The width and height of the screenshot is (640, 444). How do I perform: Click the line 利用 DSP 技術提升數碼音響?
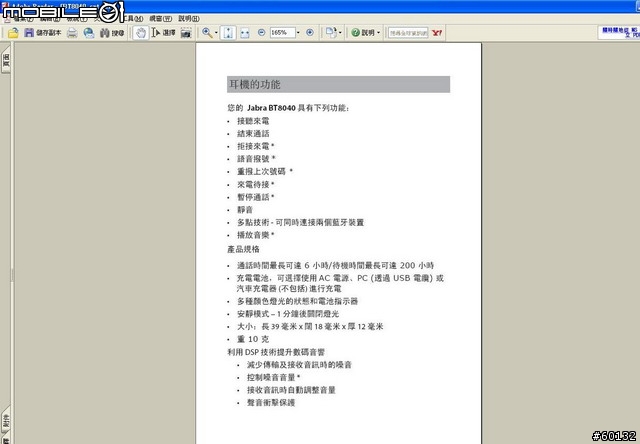(x=276, y=352)
